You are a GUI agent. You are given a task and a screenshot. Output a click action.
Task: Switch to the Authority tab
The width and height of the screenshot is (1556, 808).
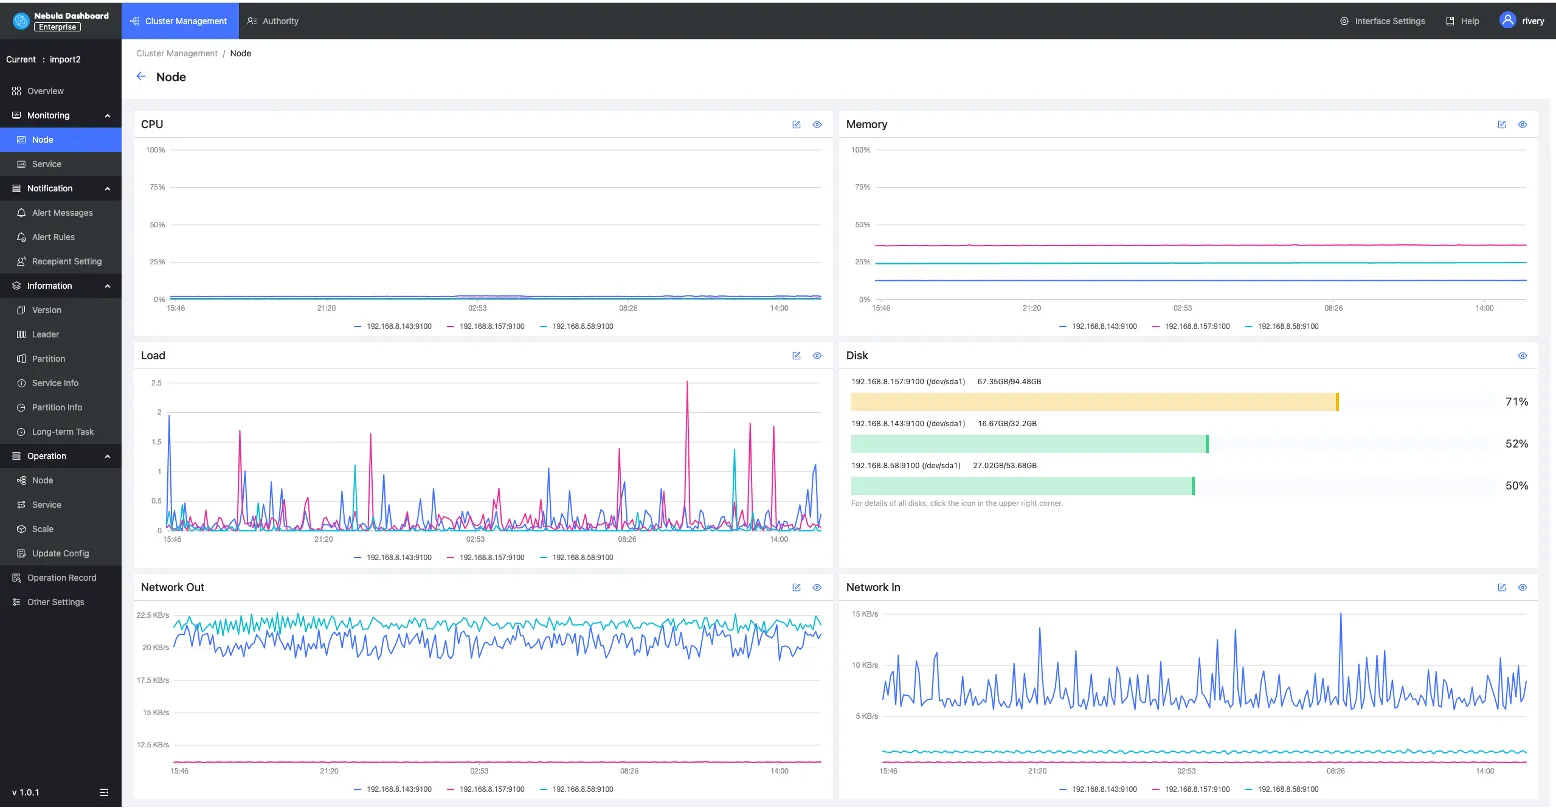(273, 21)
